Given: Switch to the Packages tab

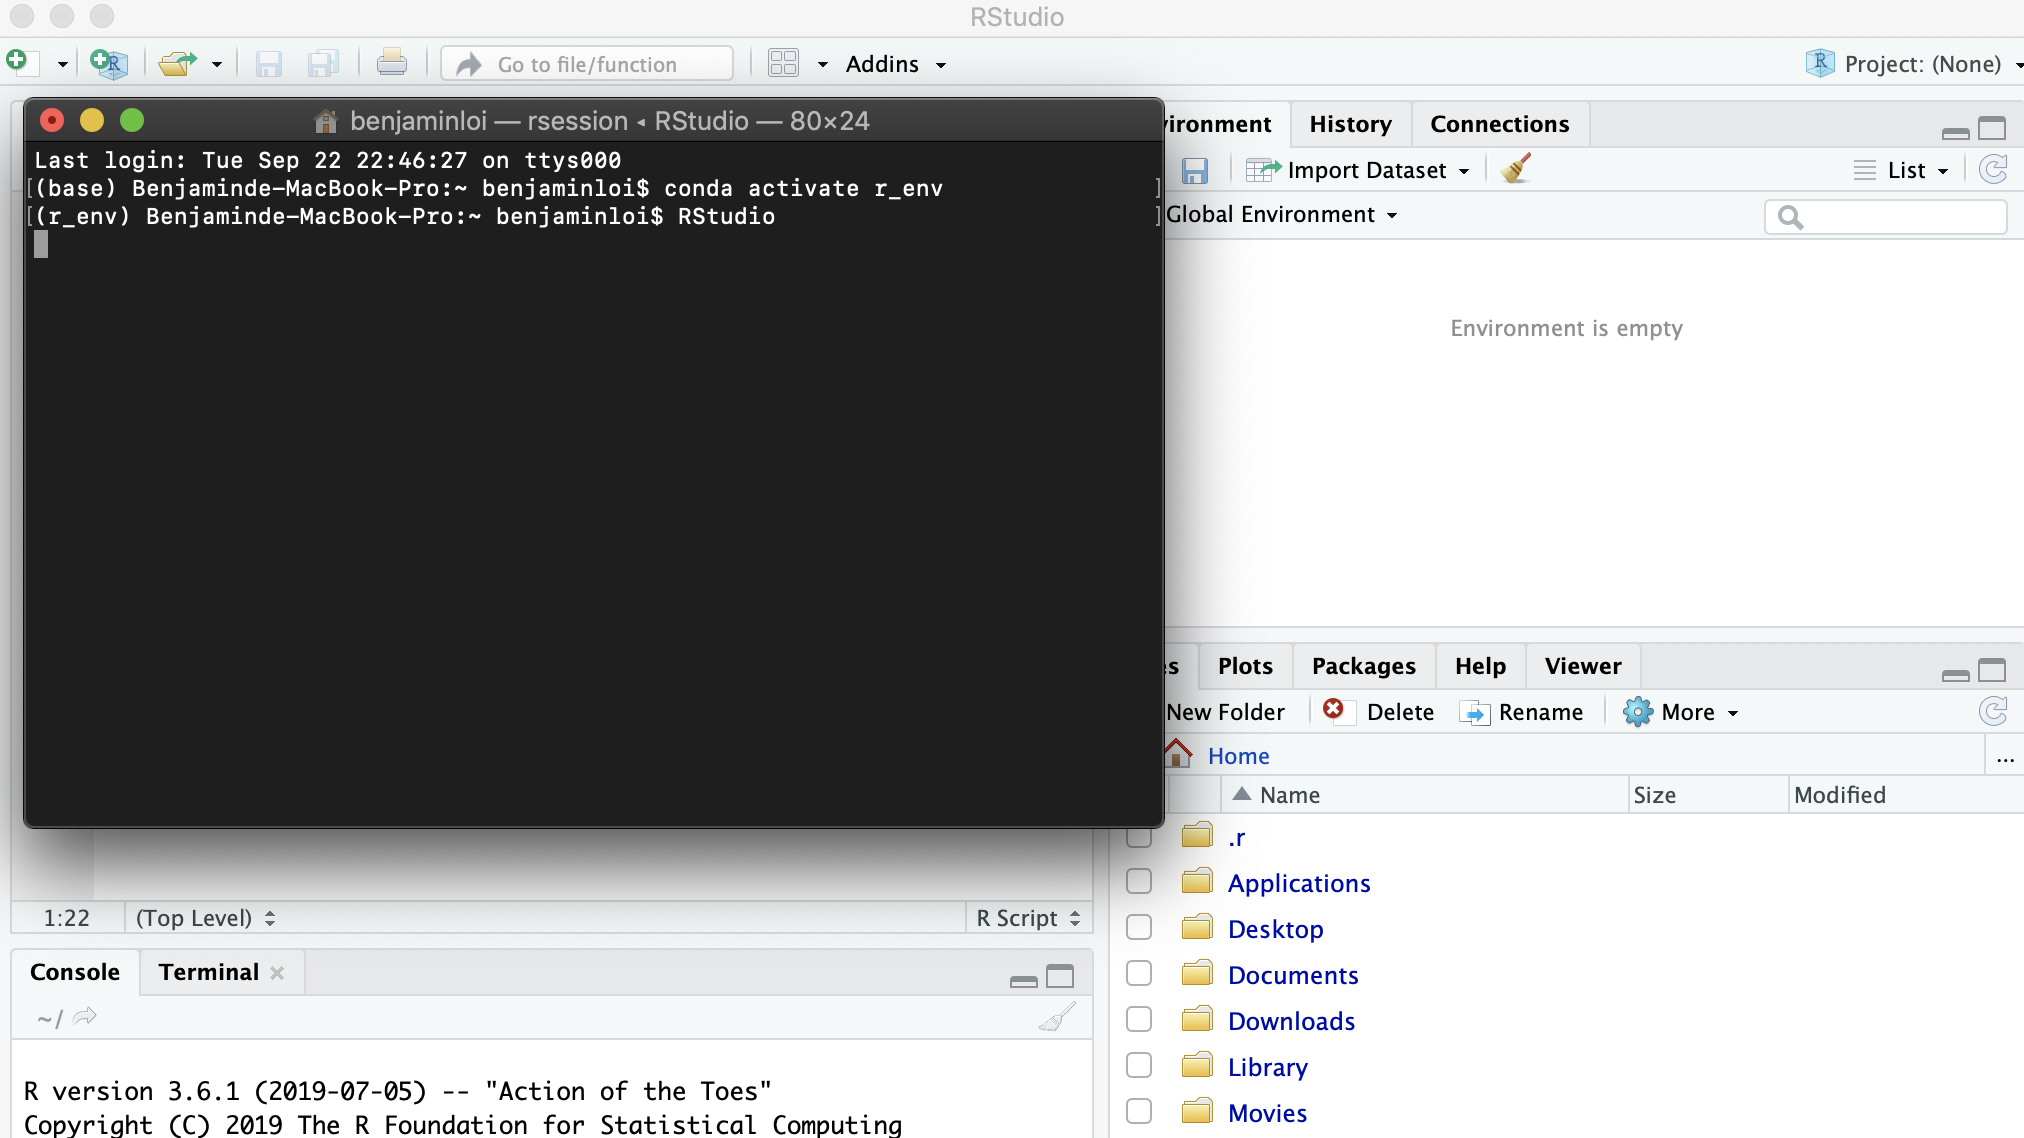Looking at the screenshot, I should click(1364, 666).
